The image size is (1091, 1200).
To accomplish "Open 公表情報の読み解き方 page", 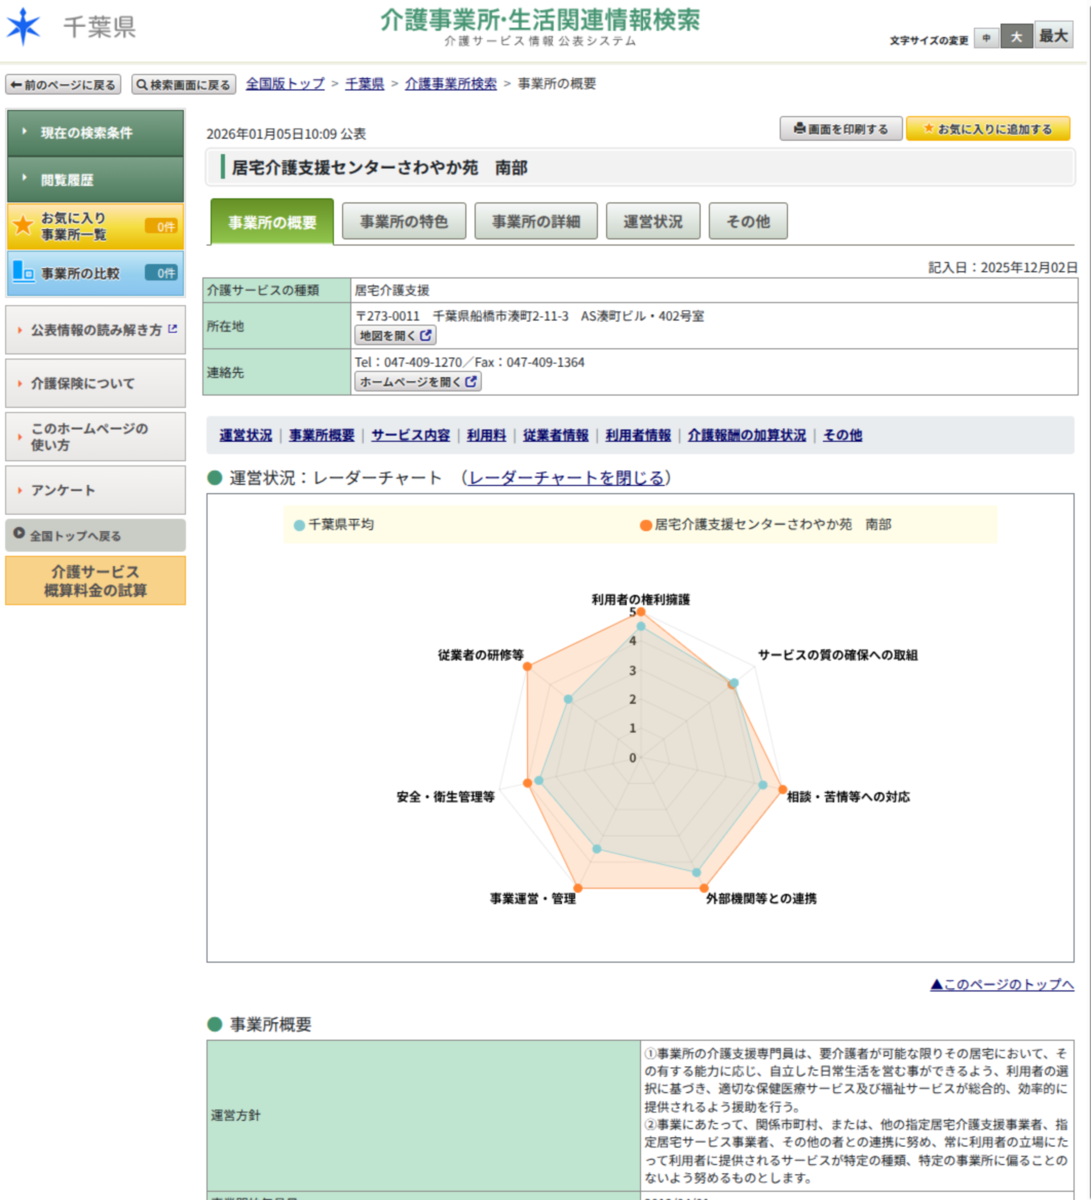I will (96, 330).
